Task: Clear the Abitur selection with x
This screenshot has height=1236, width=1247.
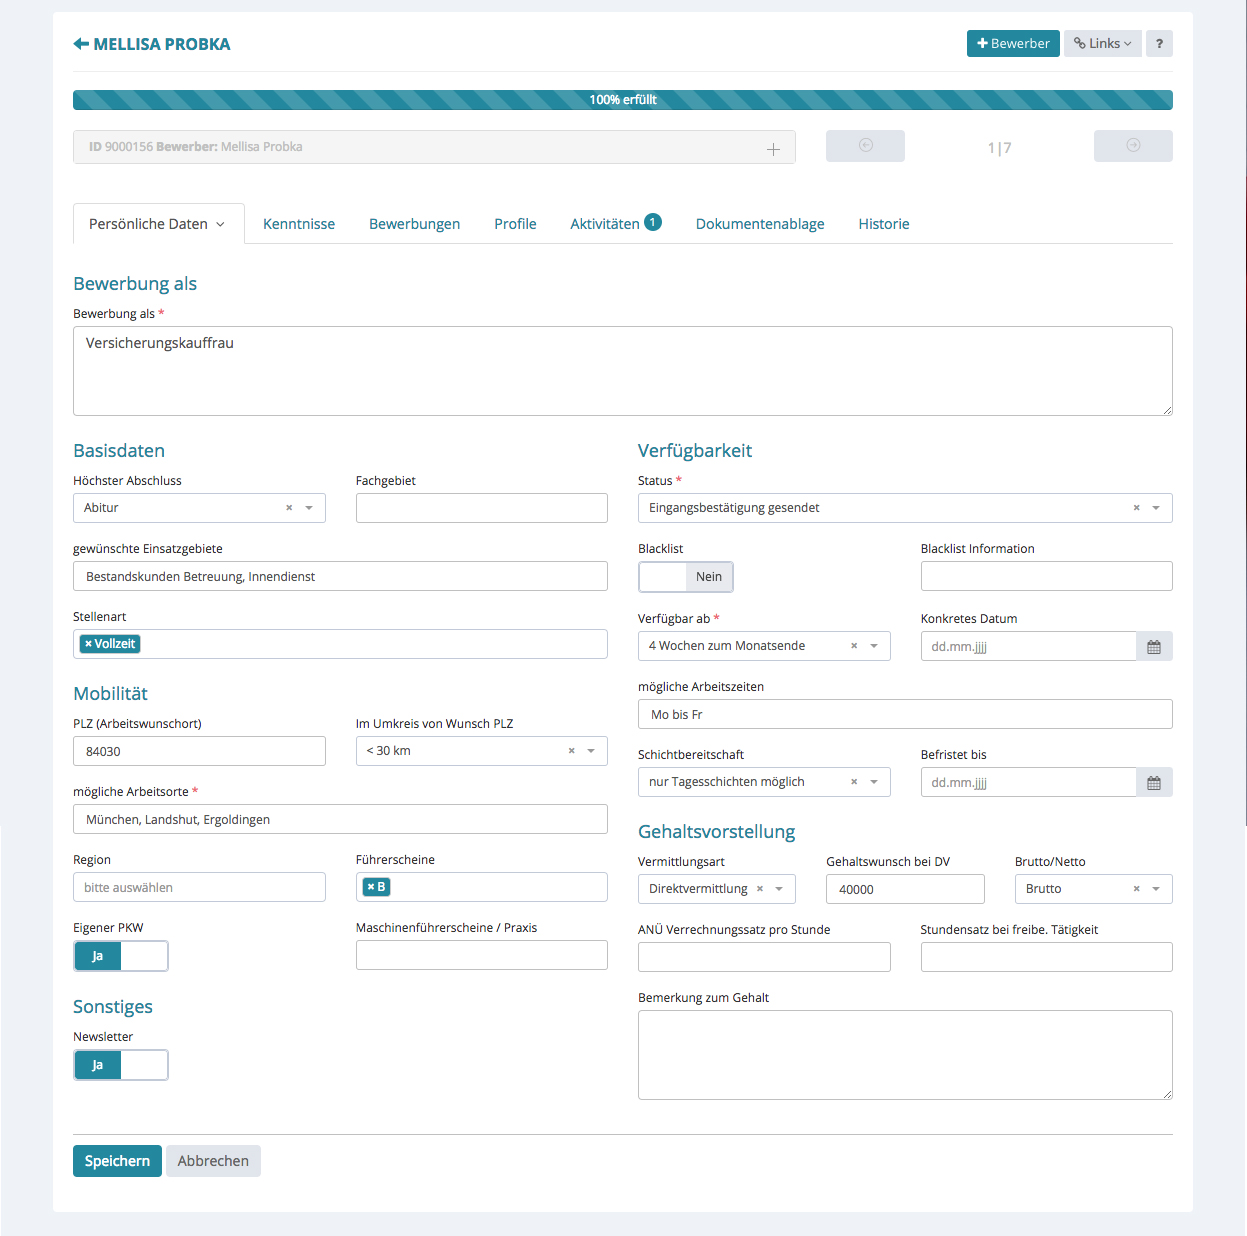Action: point(289,508)
